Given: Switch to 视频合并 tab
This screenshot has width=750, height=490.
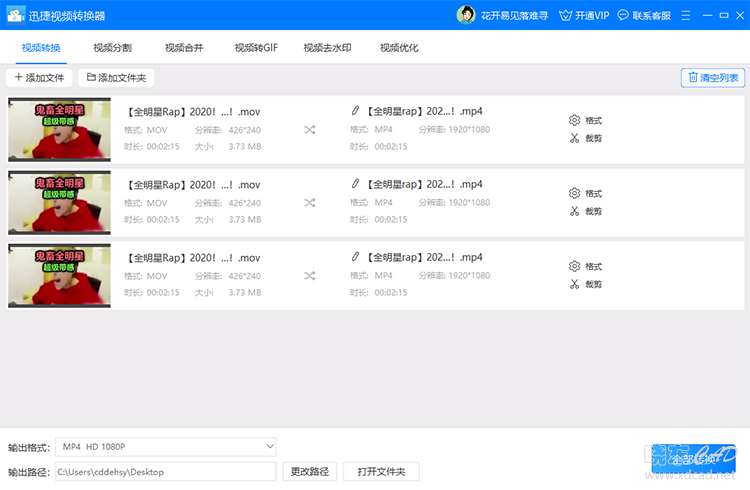Looking at the screenshot, I should click(x=184, y=48).
